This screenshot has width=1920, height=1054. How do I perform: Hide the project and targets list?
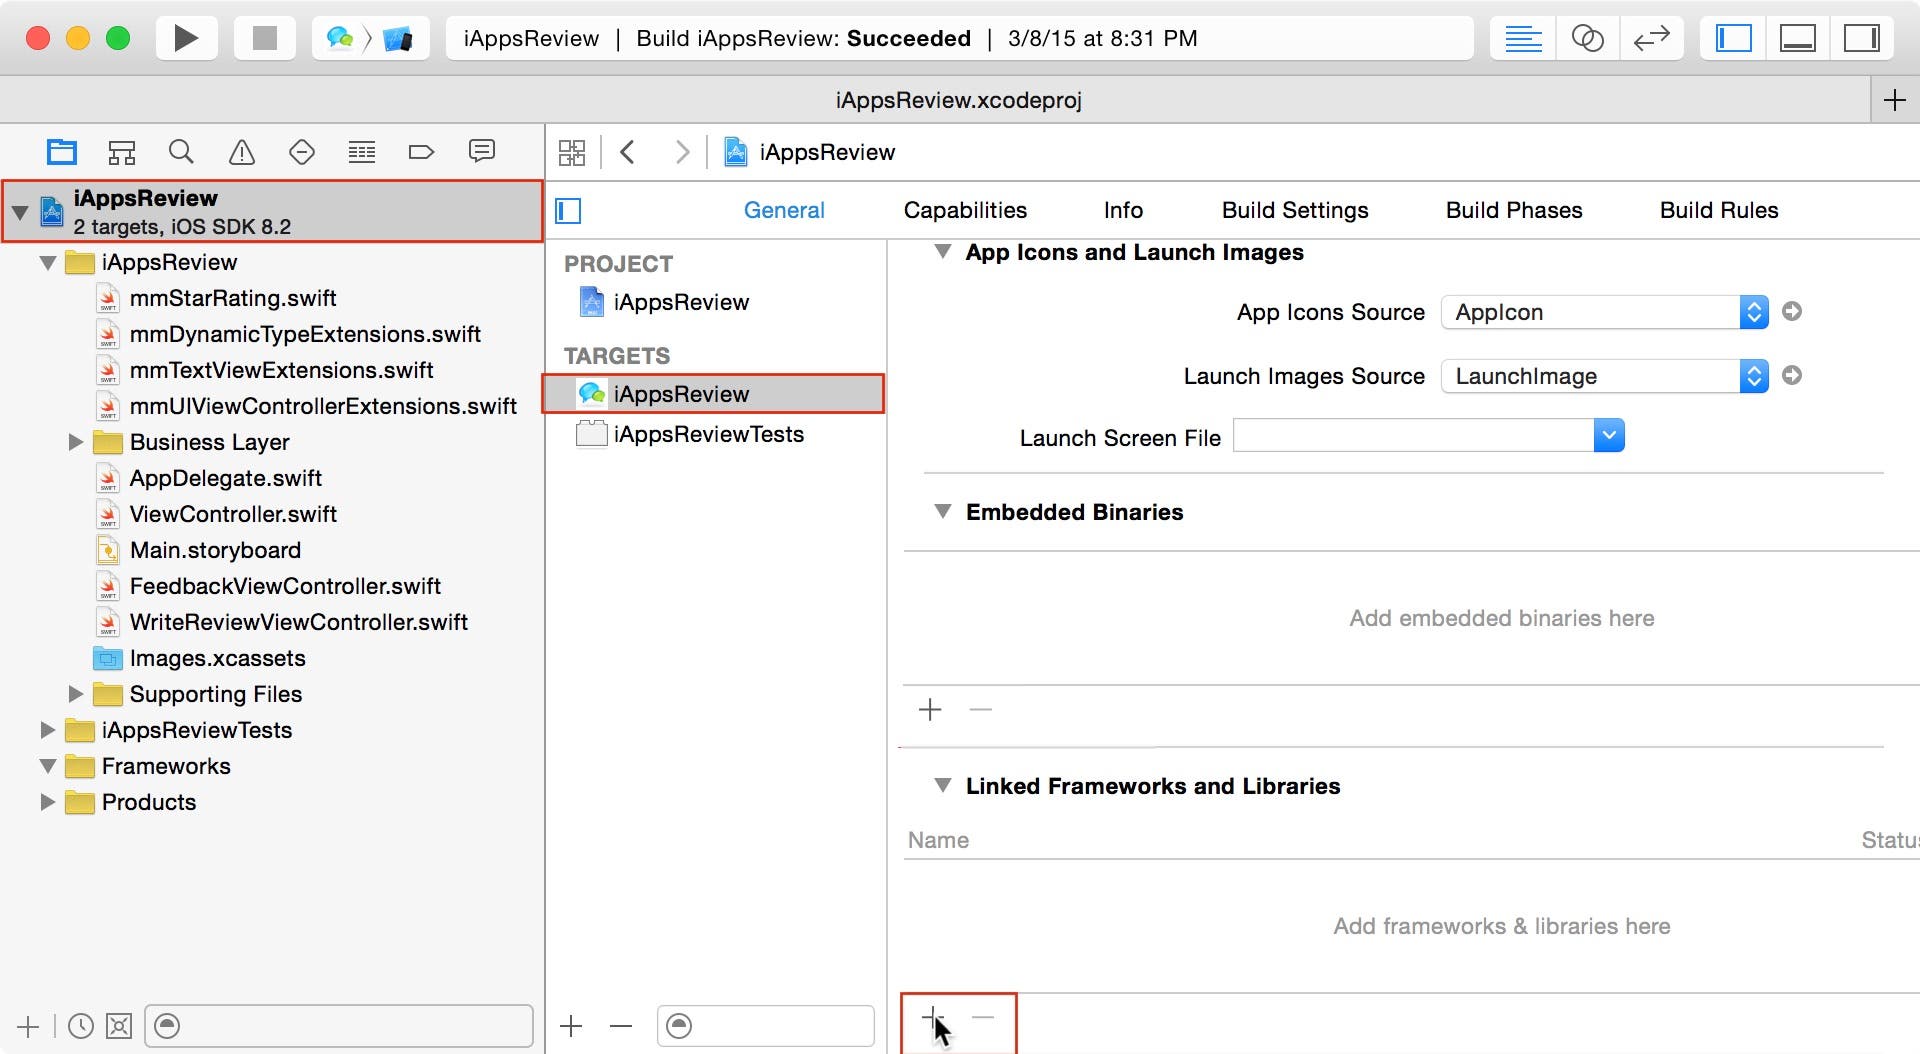point(568,211)
